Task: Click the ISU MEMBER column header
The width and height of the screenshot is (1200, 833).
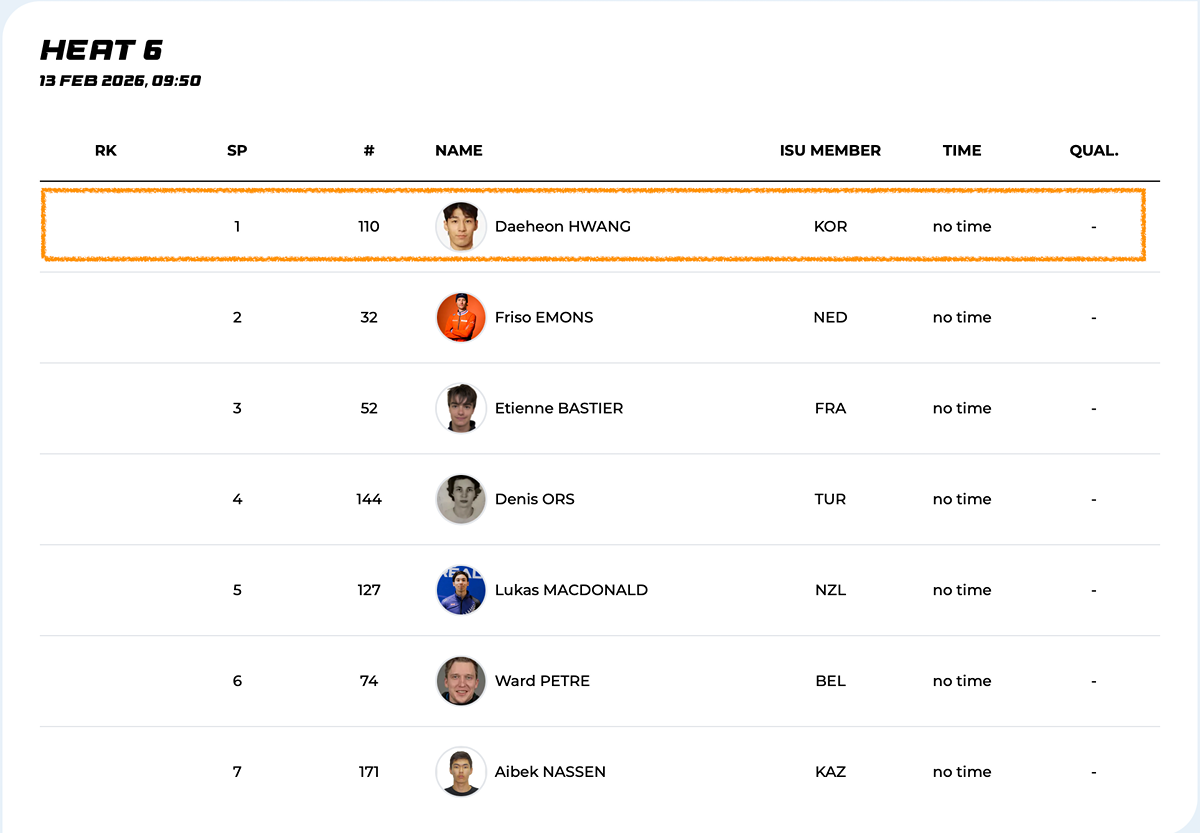Action: click(x=830, y=151)
